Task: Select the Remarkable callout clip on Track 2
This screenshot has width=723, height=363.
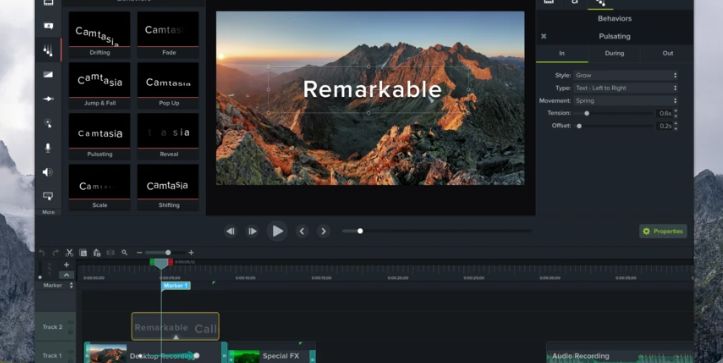Action: coord(175,327)
